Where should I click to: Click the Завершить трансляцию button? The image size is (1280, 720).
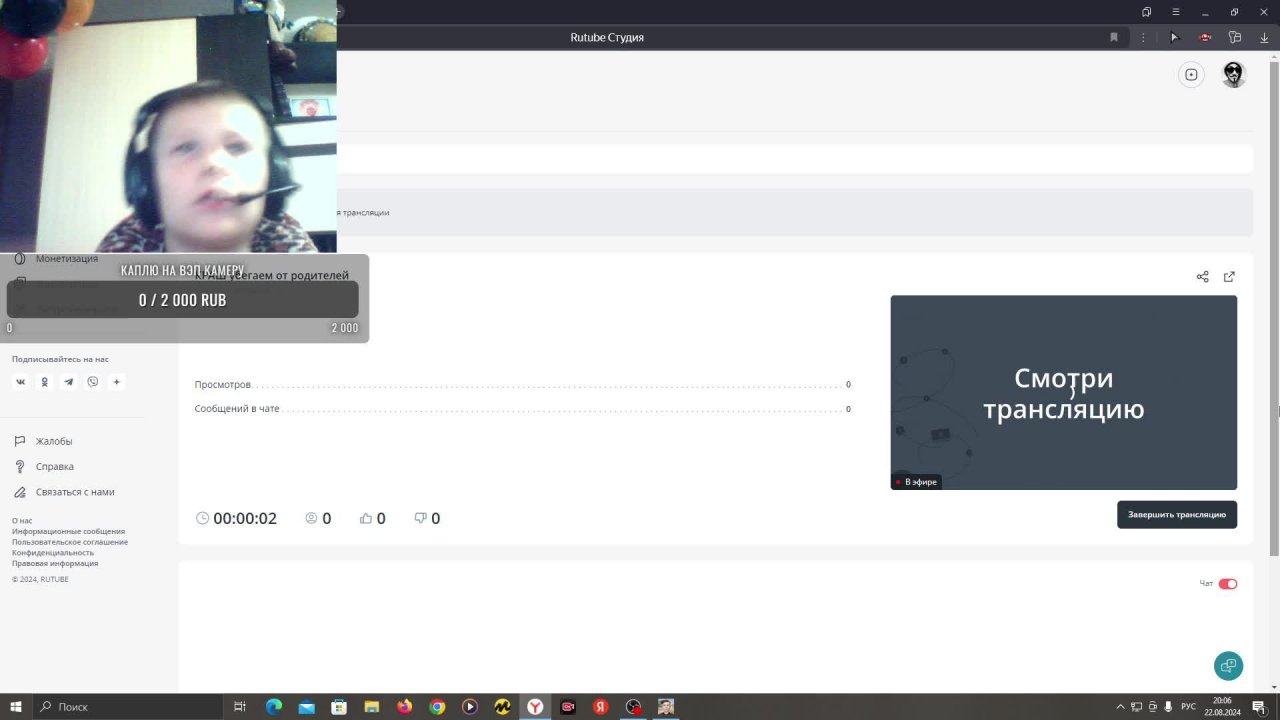1177,514
